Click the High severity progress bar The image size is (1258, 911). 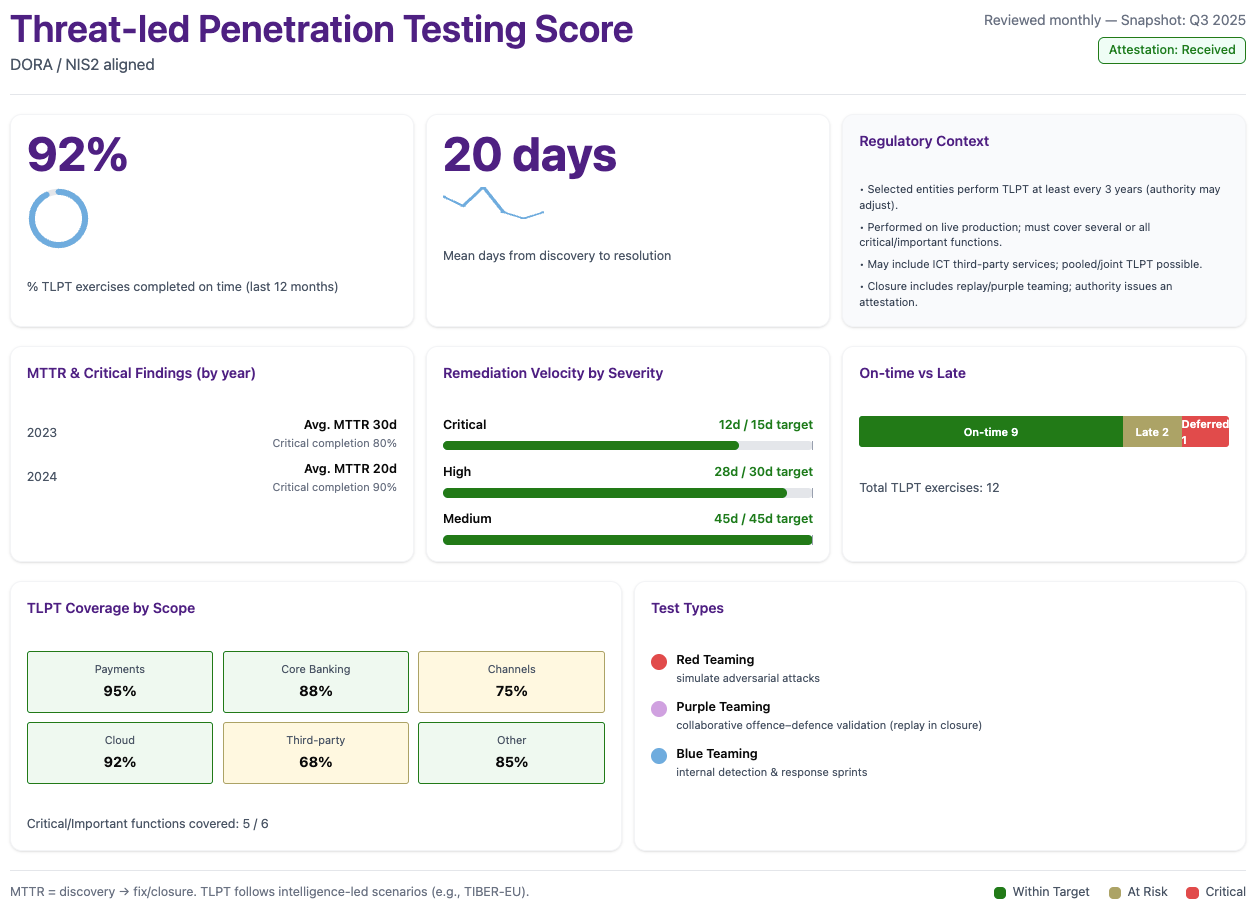coord(628,493)
